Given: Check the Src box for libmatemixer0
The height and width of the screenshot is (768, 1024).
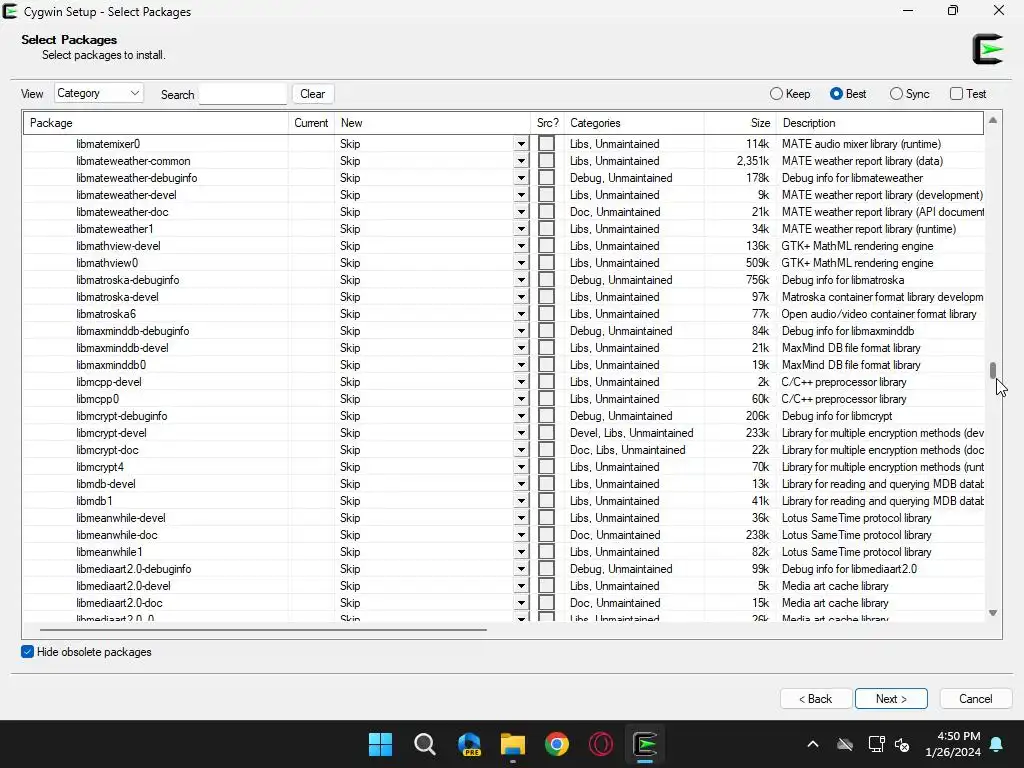Looking at the screenshot, I should 547,144.
